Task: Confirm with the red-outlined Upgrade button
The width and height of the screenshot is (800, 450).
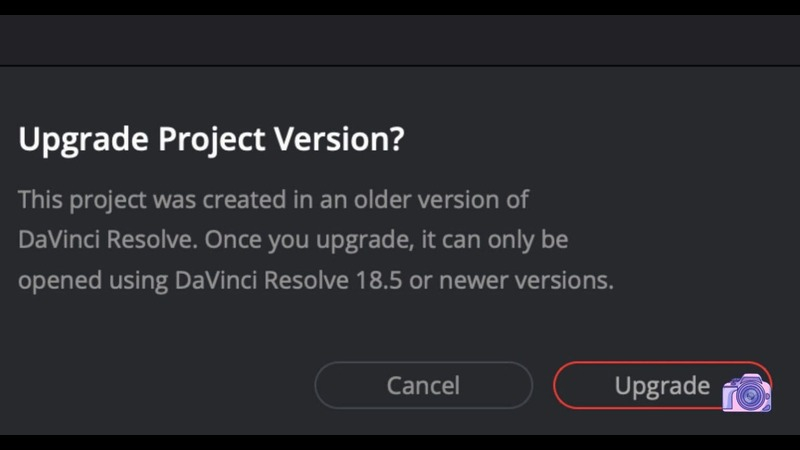Action: tap(662, 385)
